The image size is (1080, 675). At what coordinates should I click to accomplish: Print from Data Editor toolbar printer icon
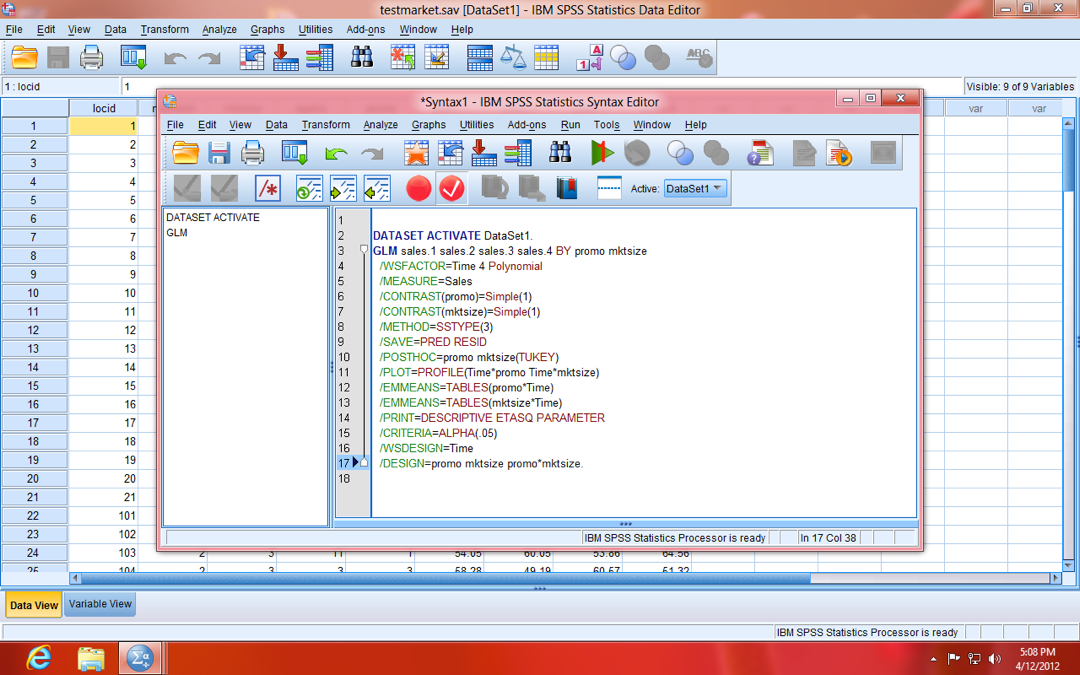[91, 57]
